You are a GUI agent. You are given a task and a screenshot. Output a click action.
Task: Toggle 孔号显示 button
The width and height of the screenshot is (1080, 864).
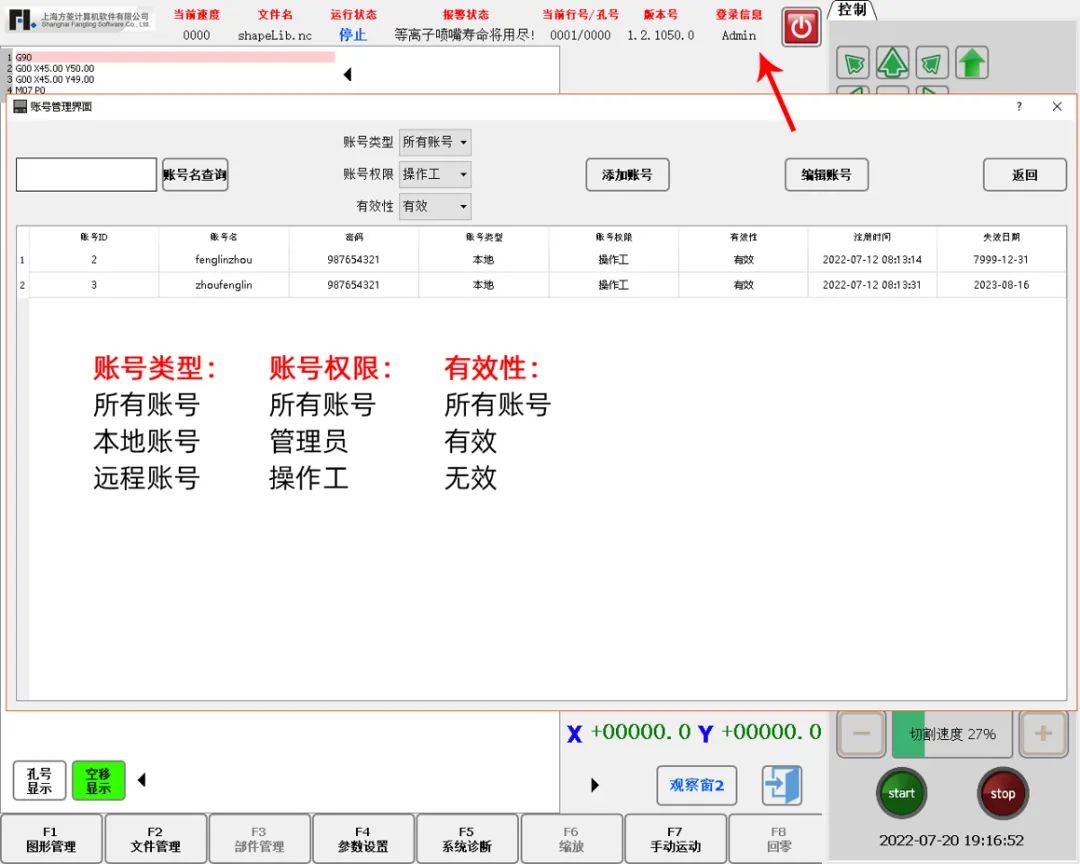point(39,781)
